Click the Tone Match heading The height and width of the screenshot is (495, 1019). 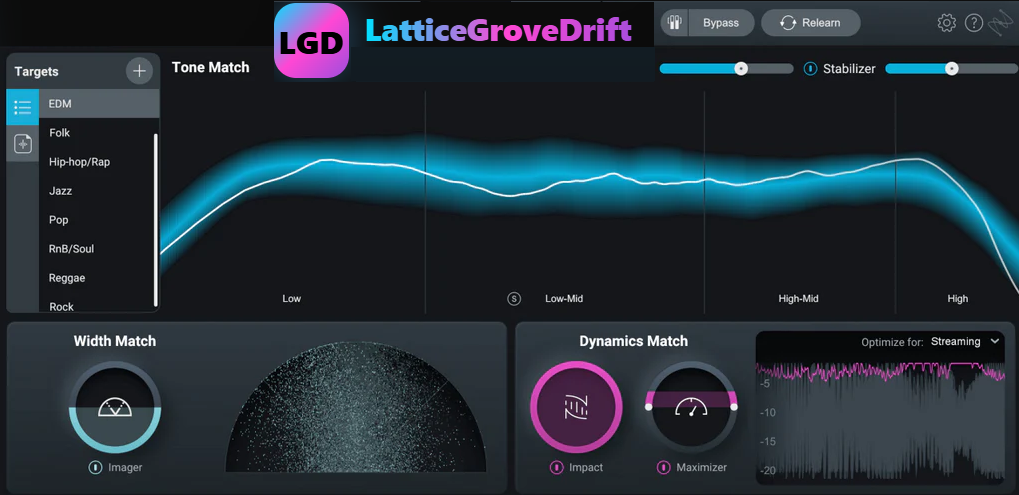[x=211, y=68]
